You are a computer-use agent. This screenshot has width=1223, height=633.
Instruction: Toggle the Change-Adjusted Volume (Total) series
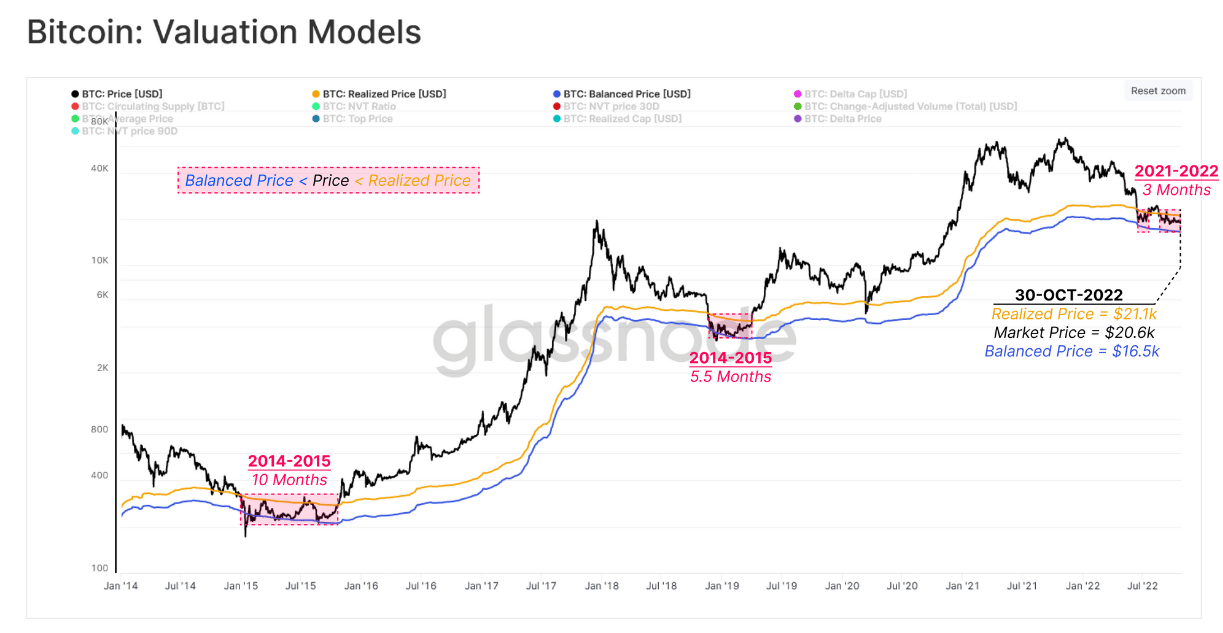[910, 106]
